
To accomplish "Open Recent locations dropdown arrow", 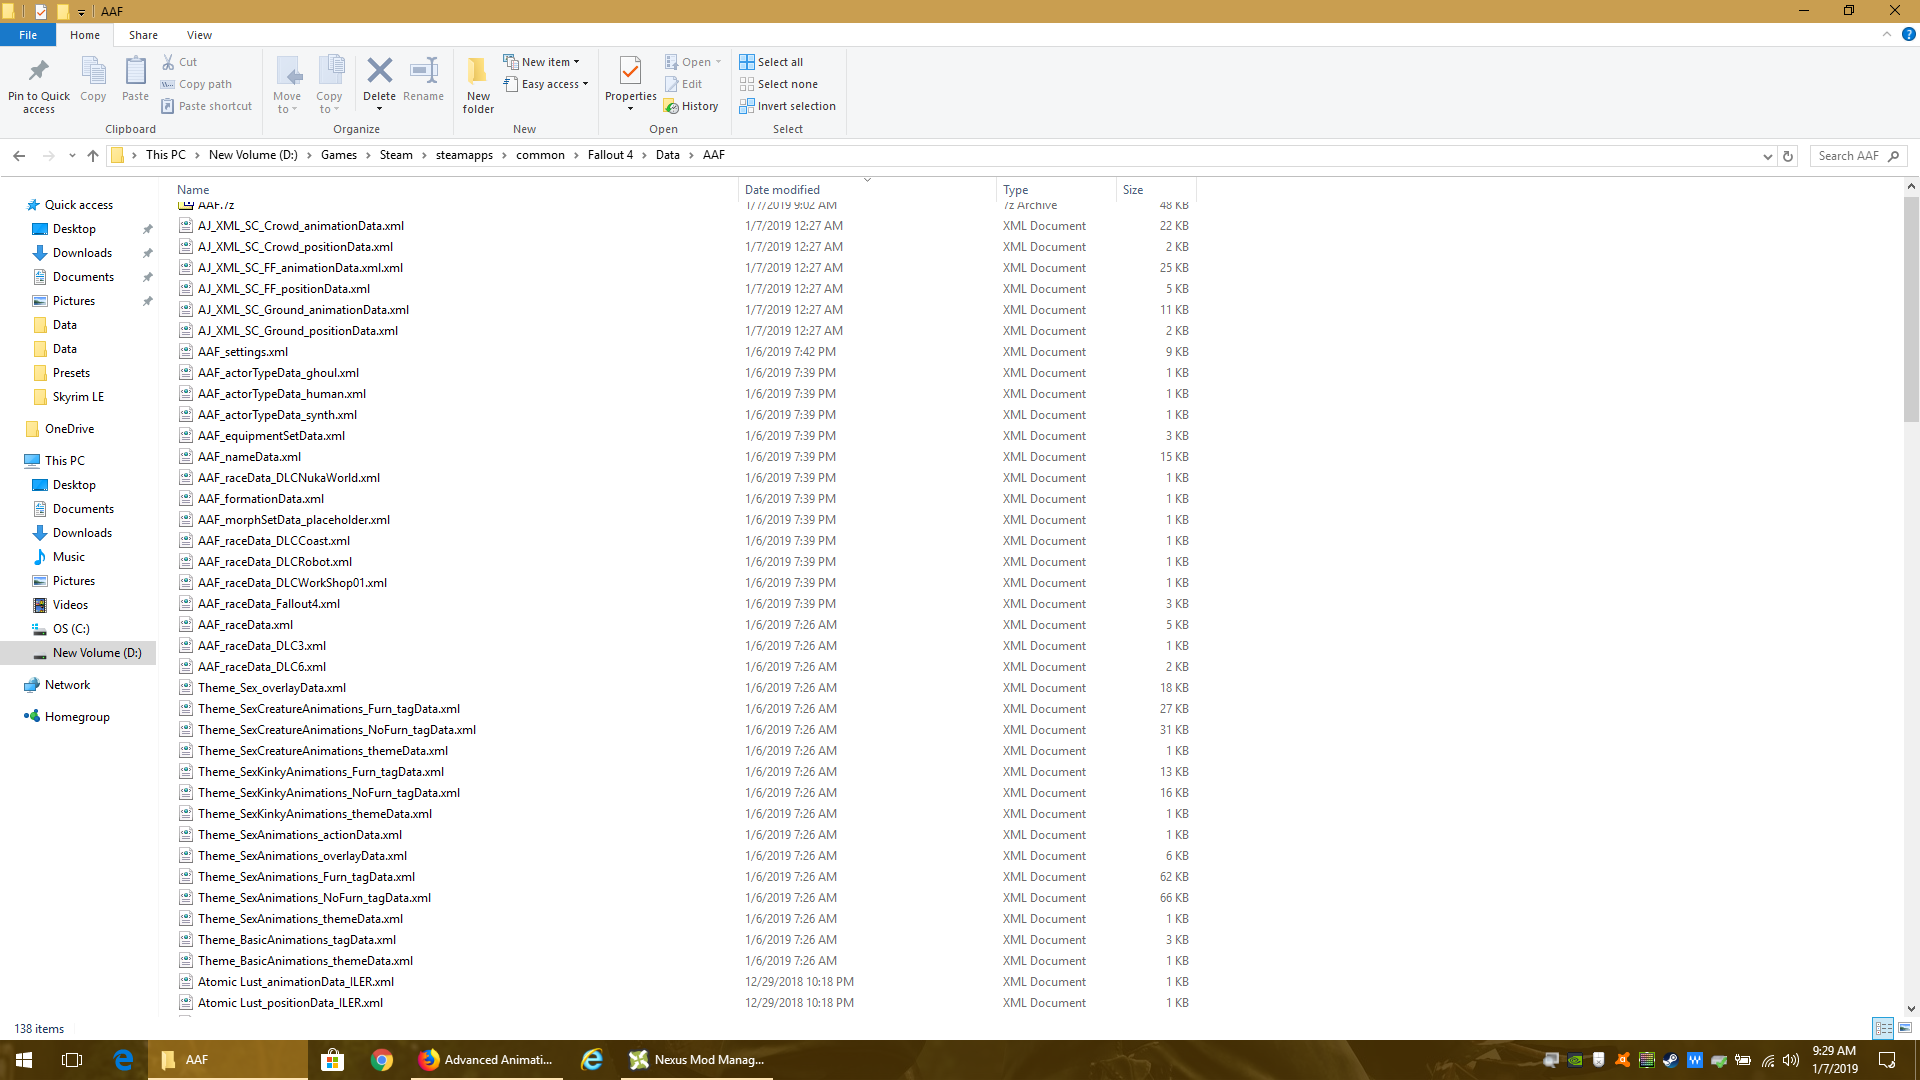I will 72,156.
